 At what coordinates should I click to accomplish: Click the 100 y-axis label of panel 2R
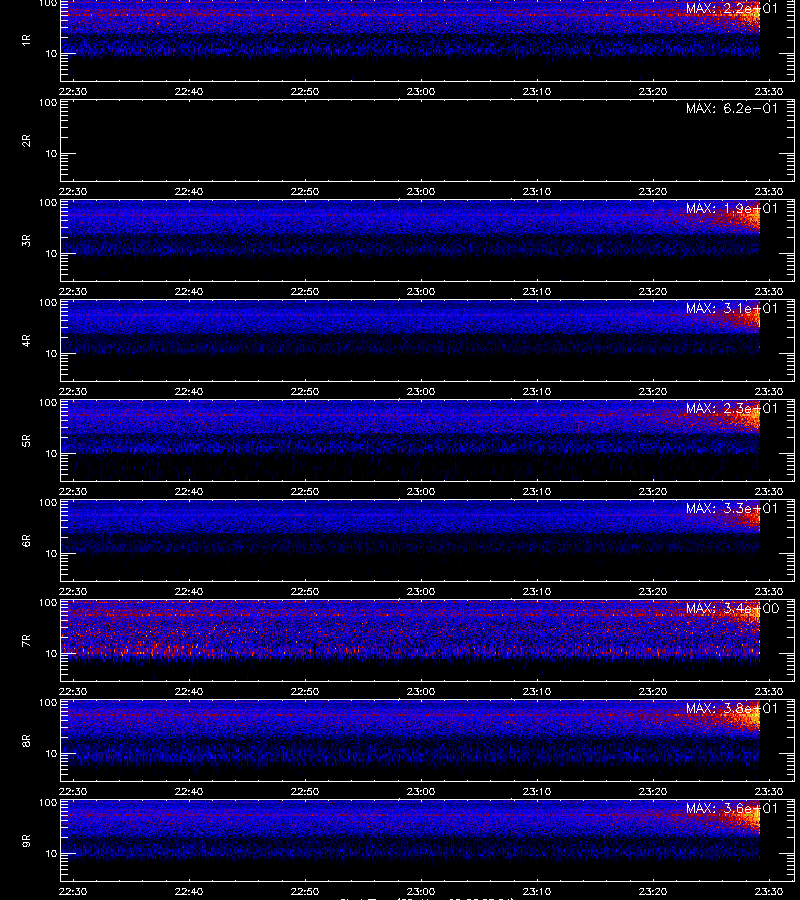click(48, 103)
